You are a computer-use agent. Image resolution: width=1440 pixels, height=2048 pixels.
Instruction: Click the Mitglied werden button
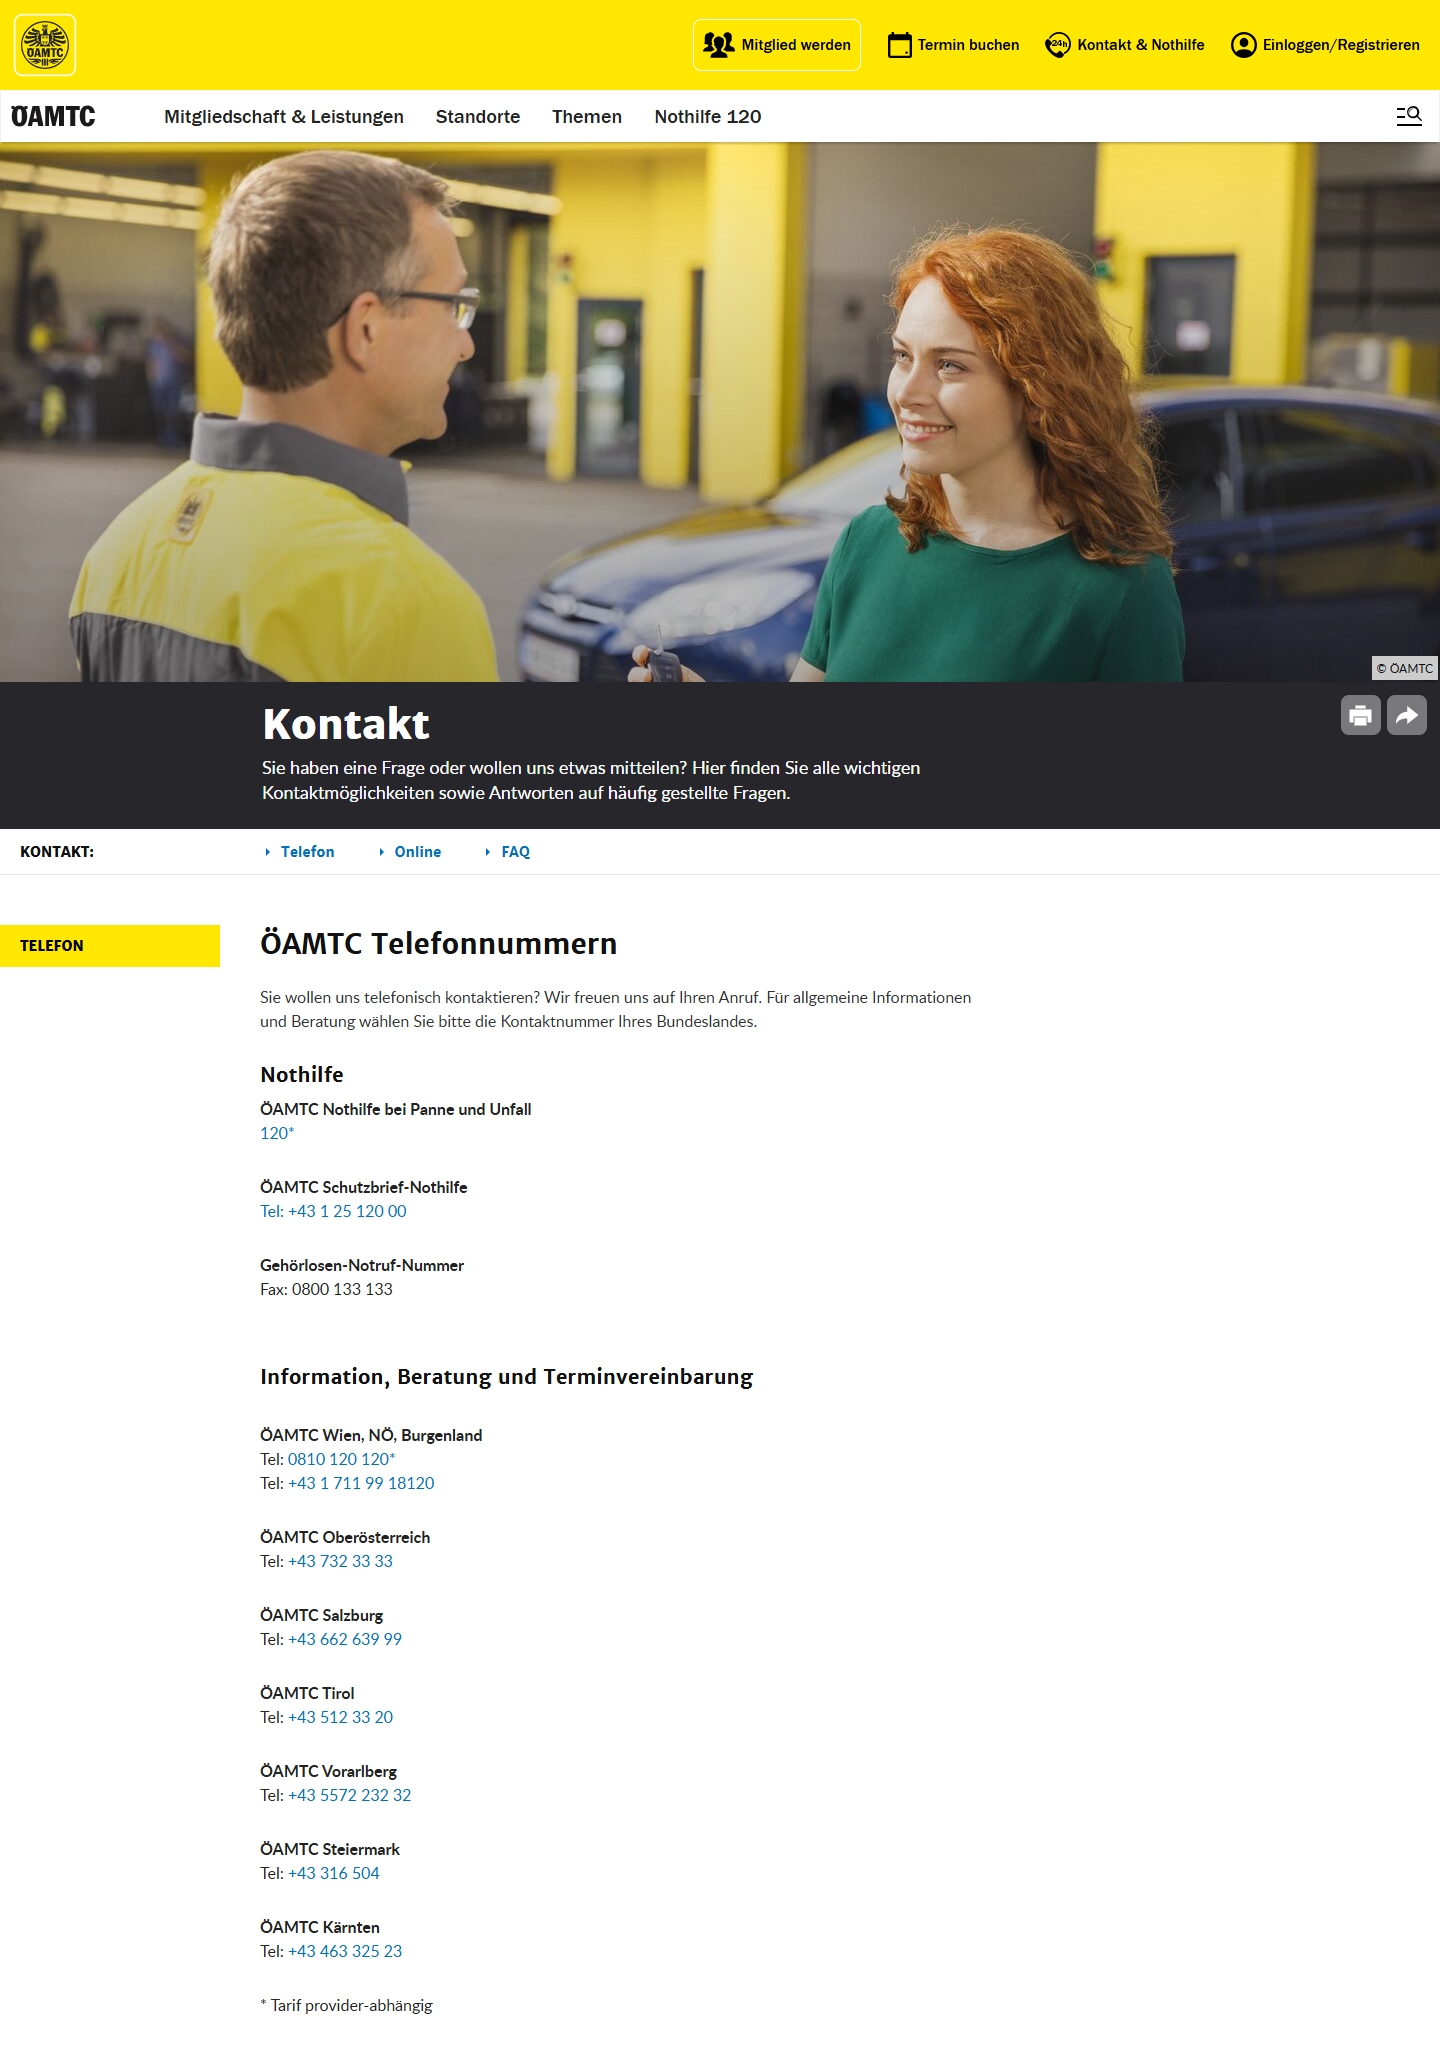point(776,45)
